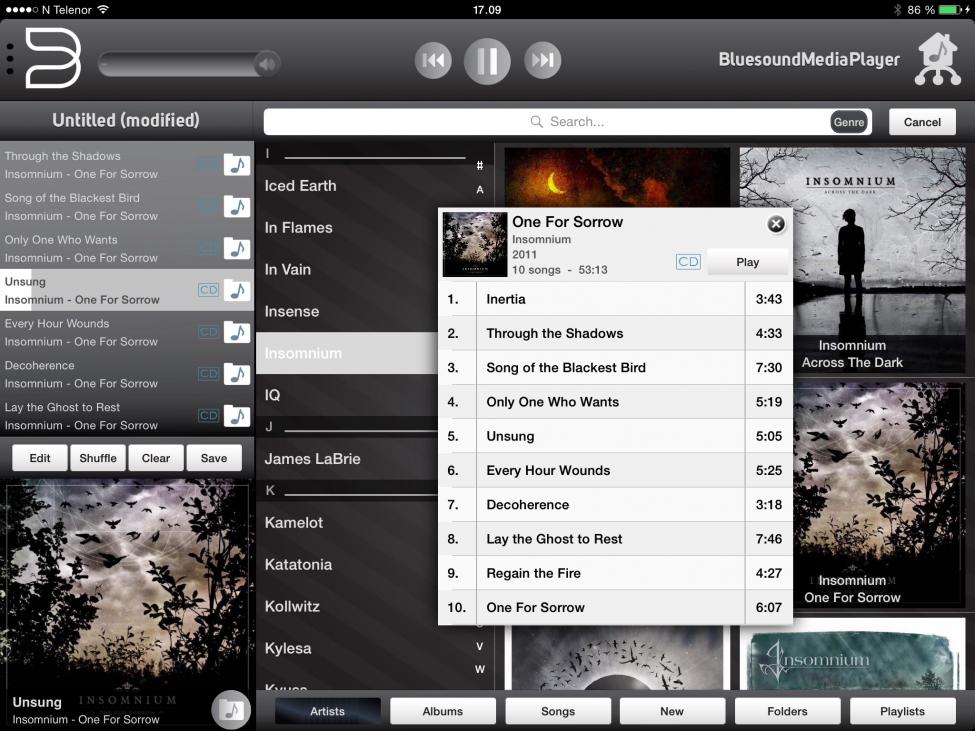Switch to the Albums tab

443,711
